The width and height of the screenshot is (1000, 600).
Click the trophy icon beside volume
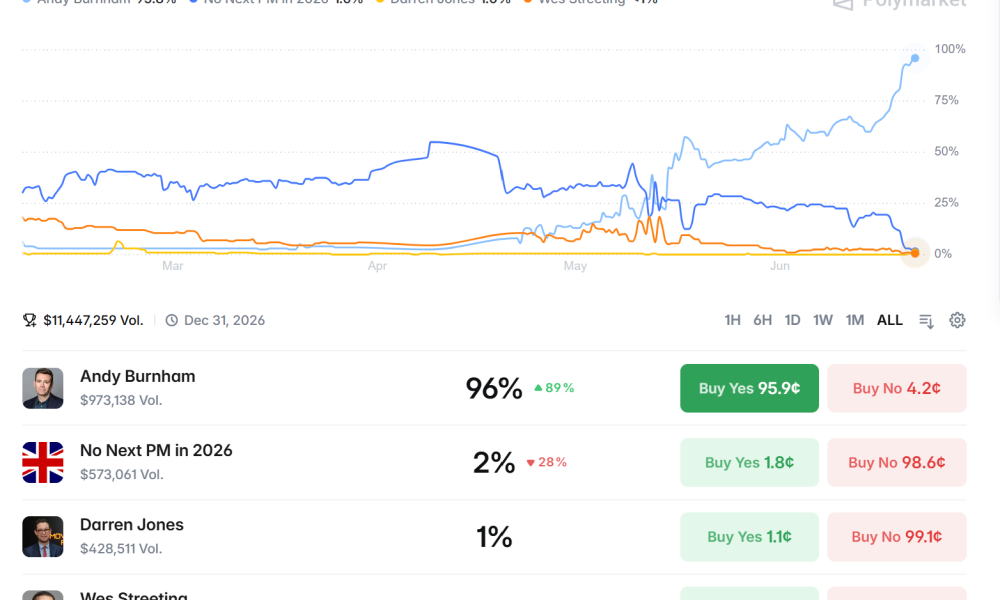coord(29,320)
